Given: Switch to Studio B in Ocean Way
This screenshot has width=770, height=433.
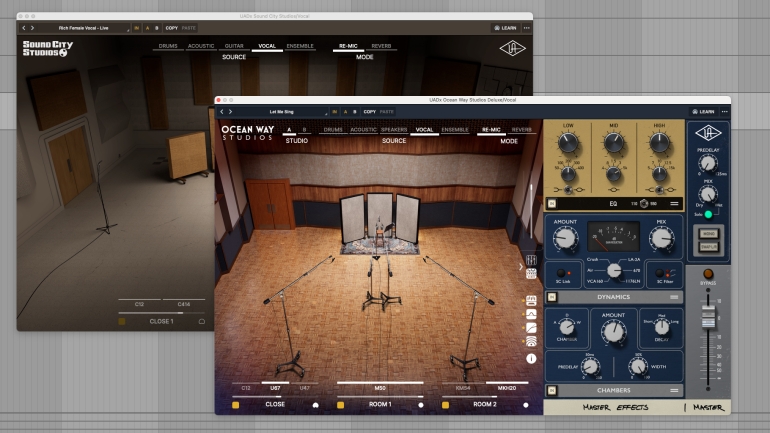Looking at the screenshot, I should coord(304,130).
